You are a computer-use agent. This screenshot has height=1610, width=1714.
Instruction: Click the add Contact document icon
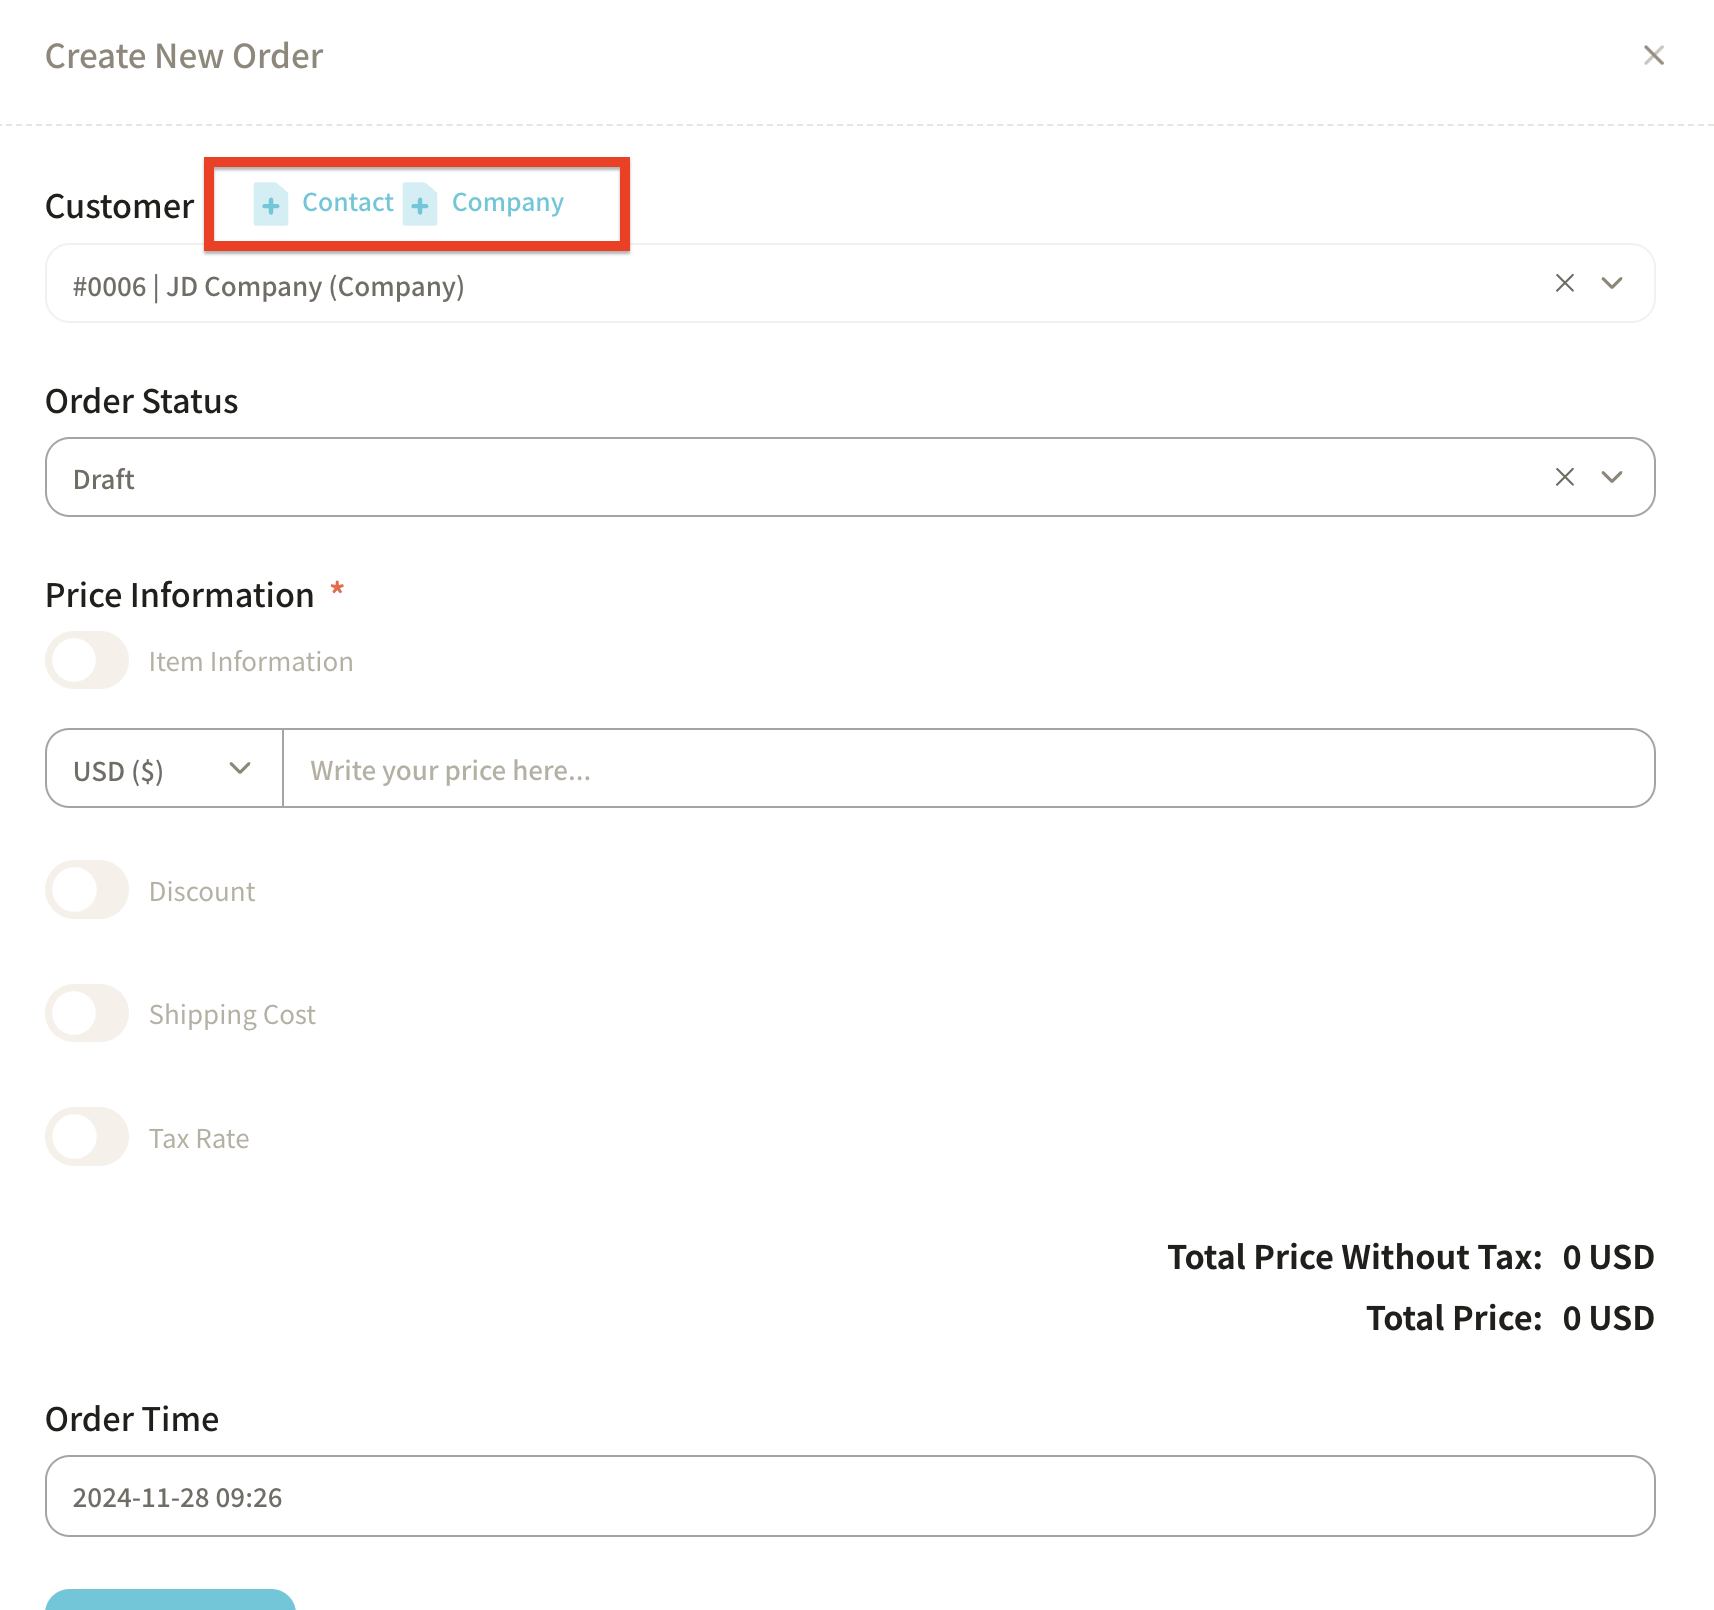pyautogui.click(x=270, y=204)
